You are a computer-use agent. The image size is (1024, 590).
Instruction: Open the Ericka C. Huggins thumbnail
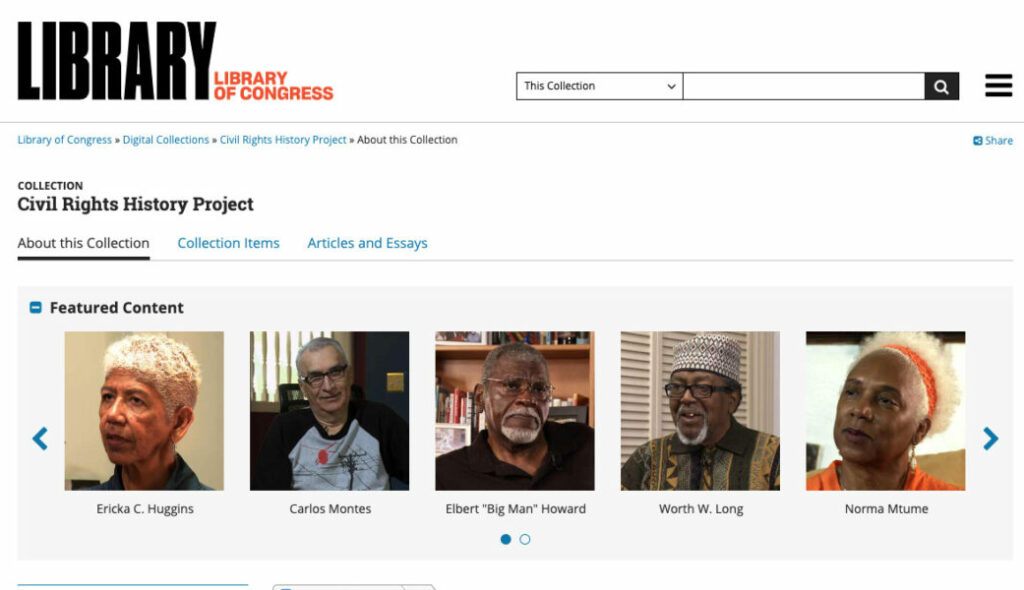pos(144,411)
